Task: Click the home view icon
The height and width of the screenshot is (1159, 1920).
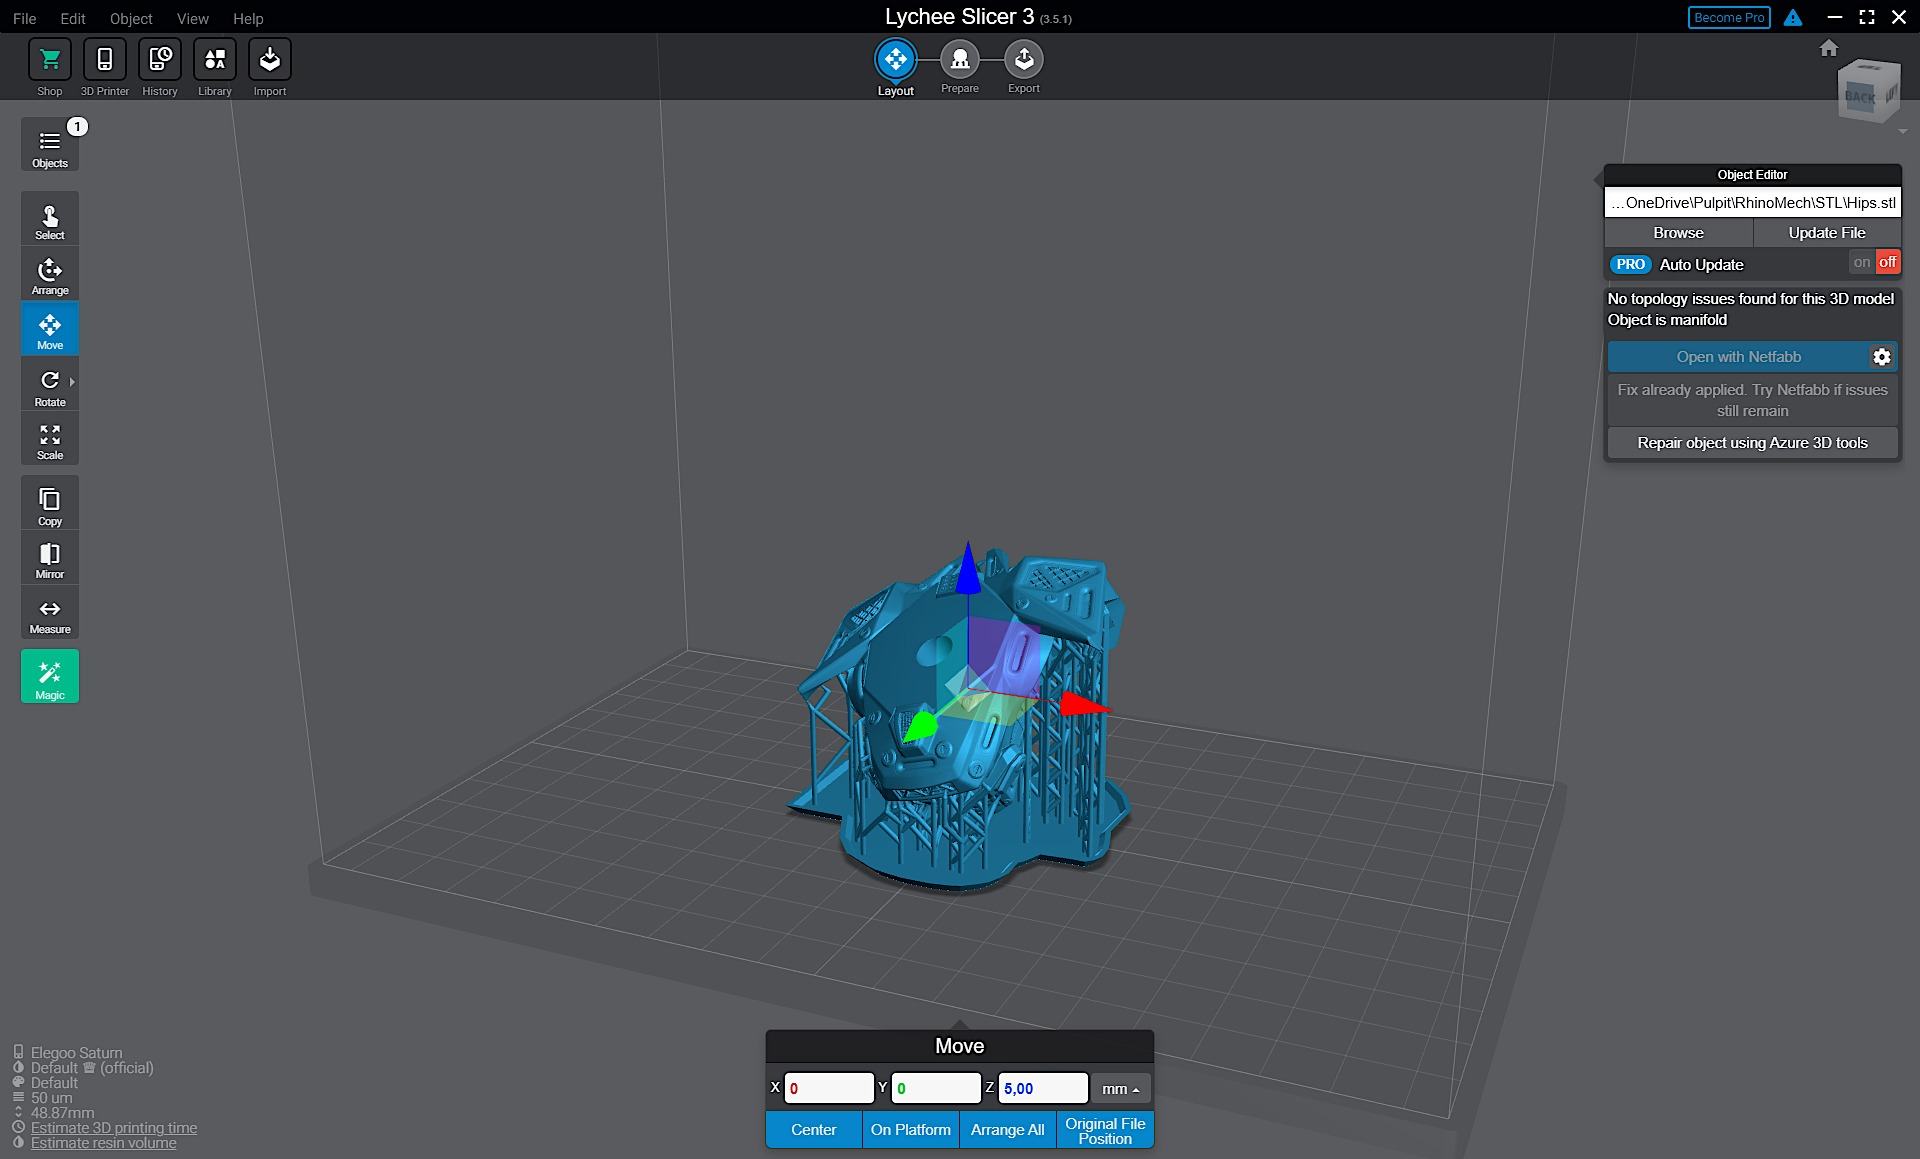Action: [1829, 48]
